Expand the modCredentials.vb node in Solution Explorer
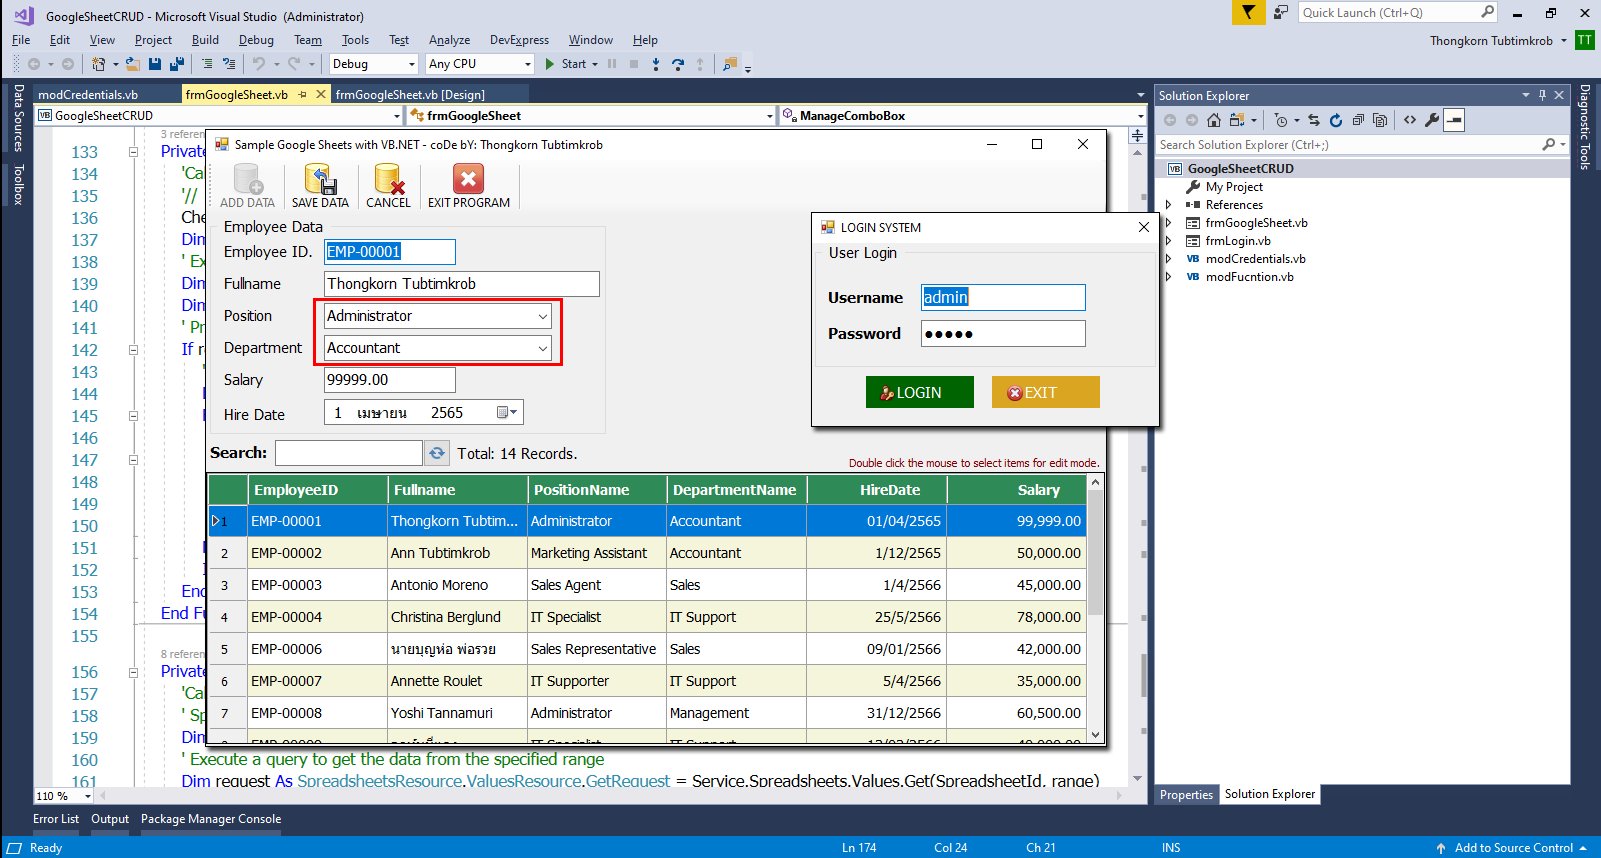The width and height of the screenshot is (1601, 858). [1168, 259]
